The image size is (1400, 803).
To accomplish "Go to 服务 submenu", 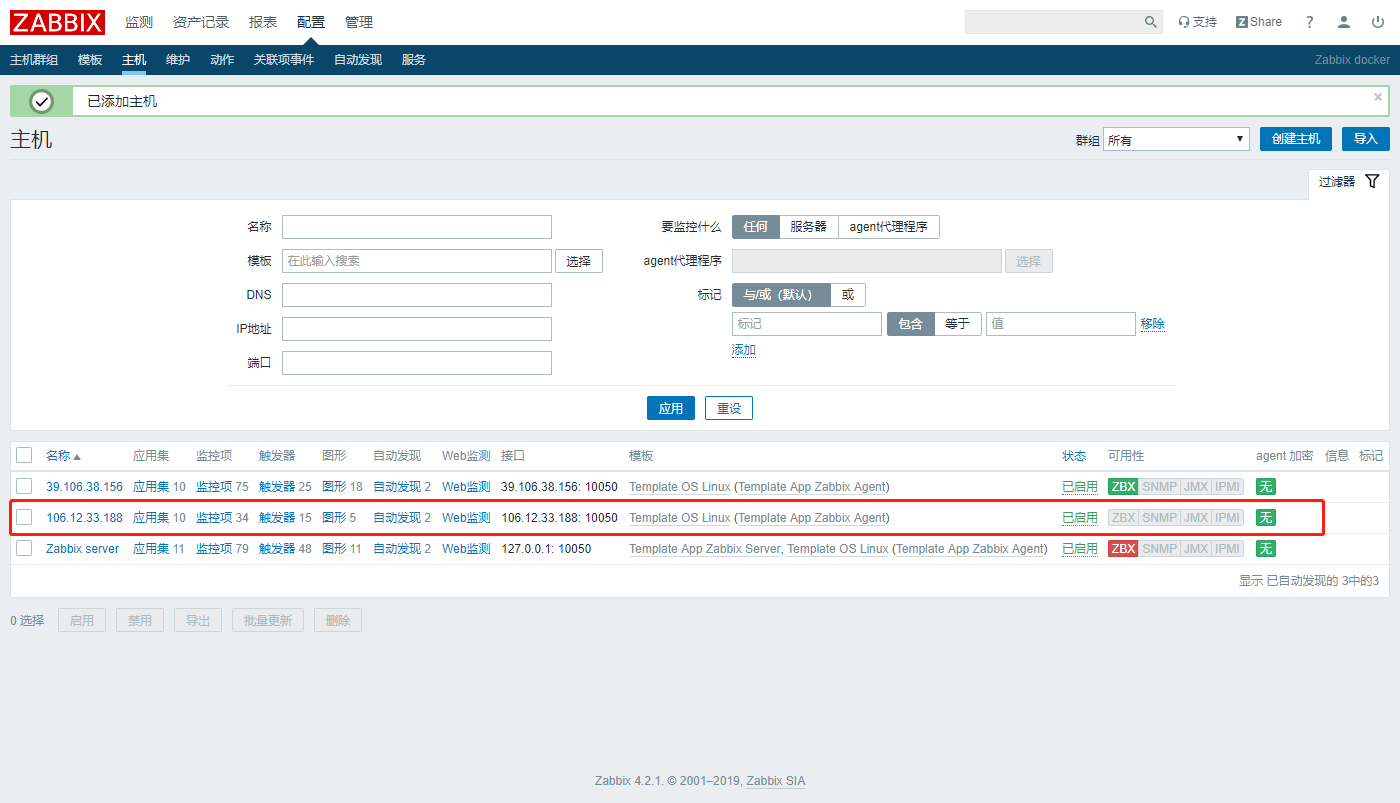I will pyautogui.click(x=414, y=60).
